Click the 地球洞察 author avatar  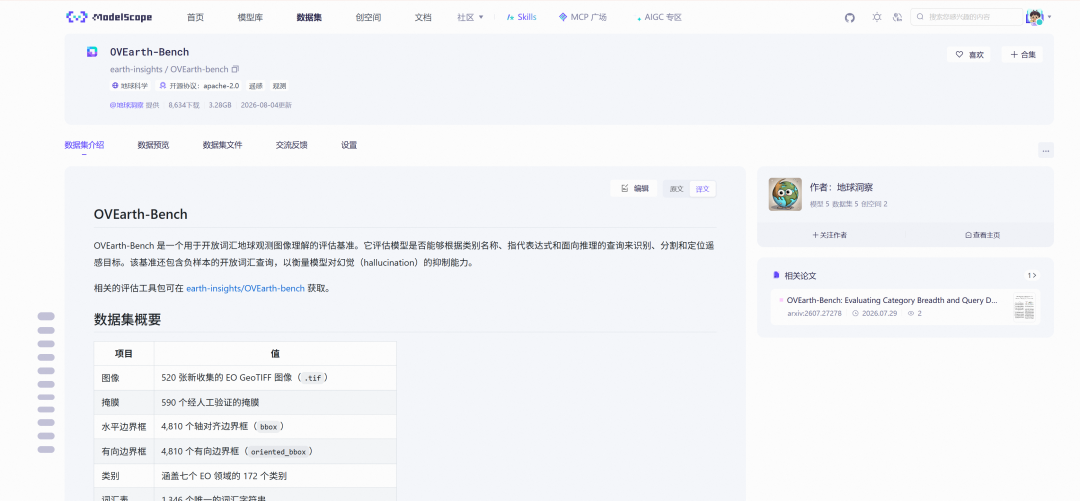tap(785, 194)
